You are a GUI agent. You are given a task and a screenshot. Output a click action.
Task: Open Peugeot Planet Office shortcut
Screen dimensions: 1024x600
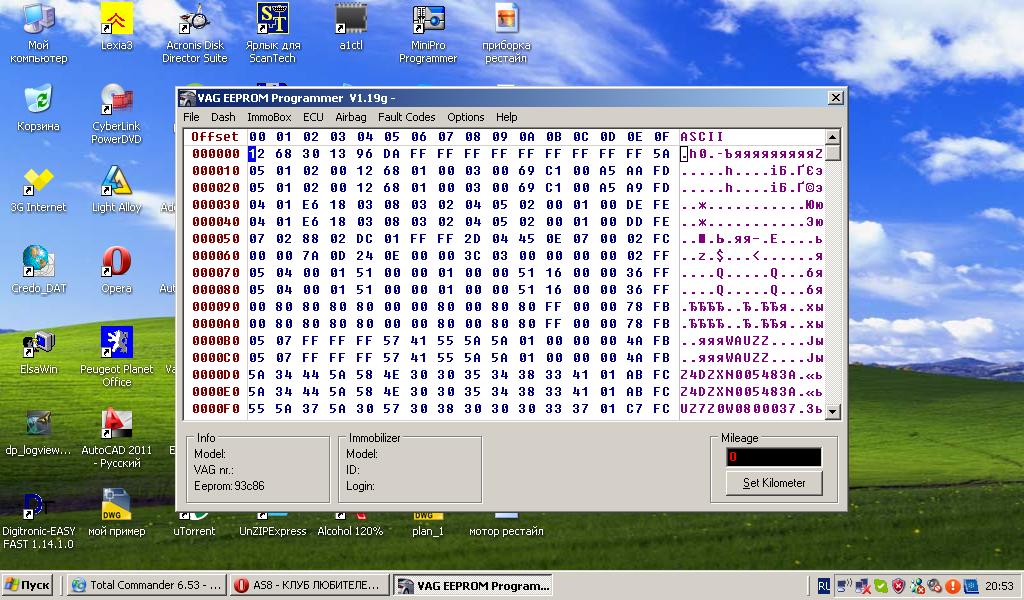tap(117, 344)
